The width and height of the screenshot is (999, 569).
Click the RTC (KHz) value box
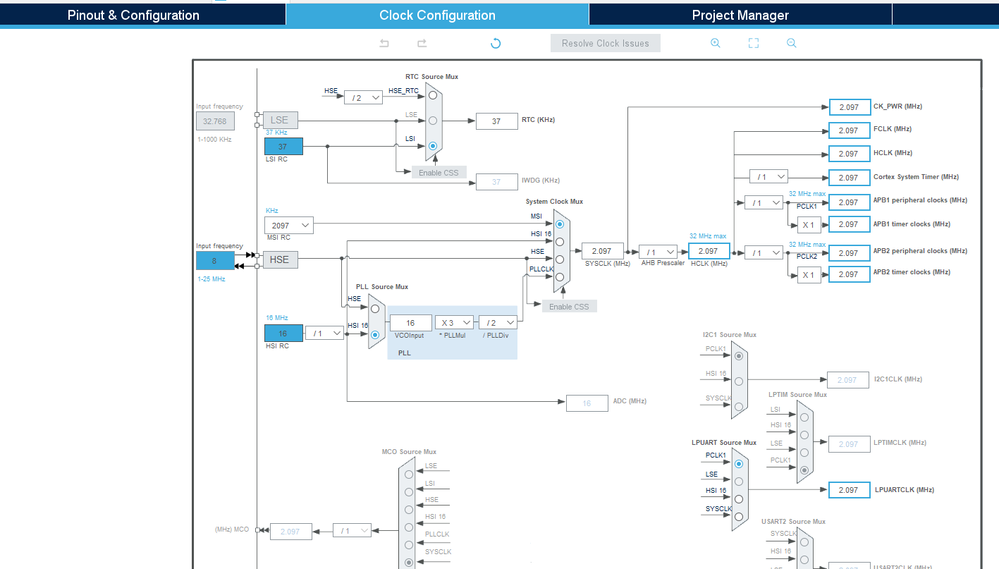(x=496, y=121)
